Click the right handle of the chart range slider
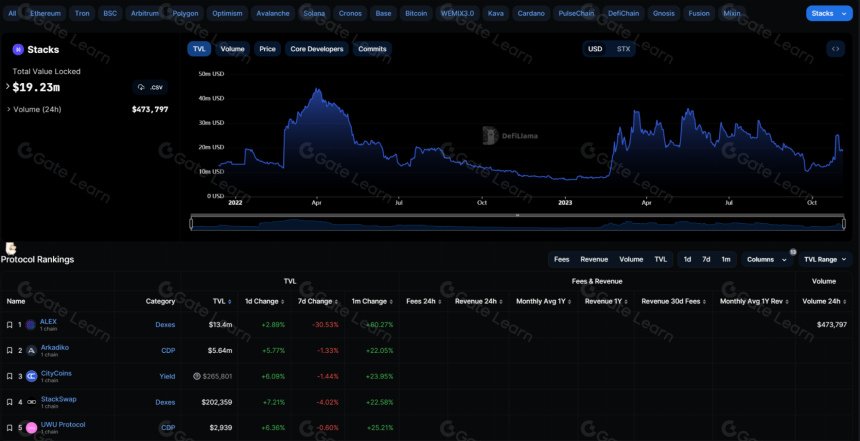 (x=844, y=224)
